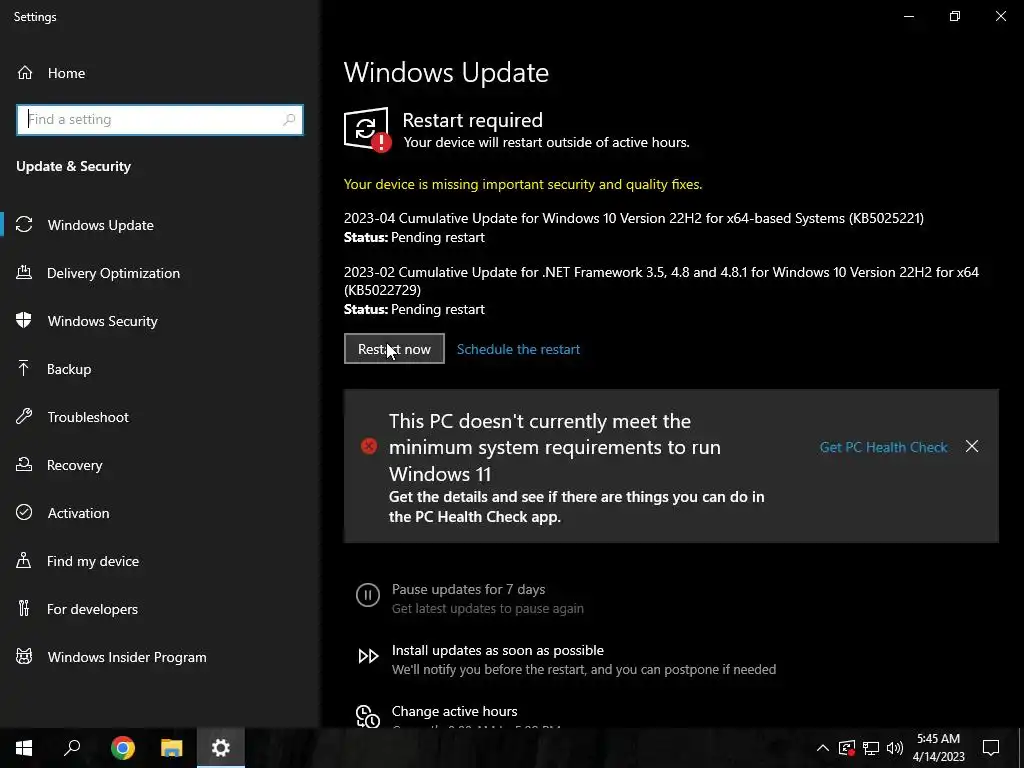Click the For developers tools icon
Screen dimensions: 1024x768
click(x=24, y=609)
